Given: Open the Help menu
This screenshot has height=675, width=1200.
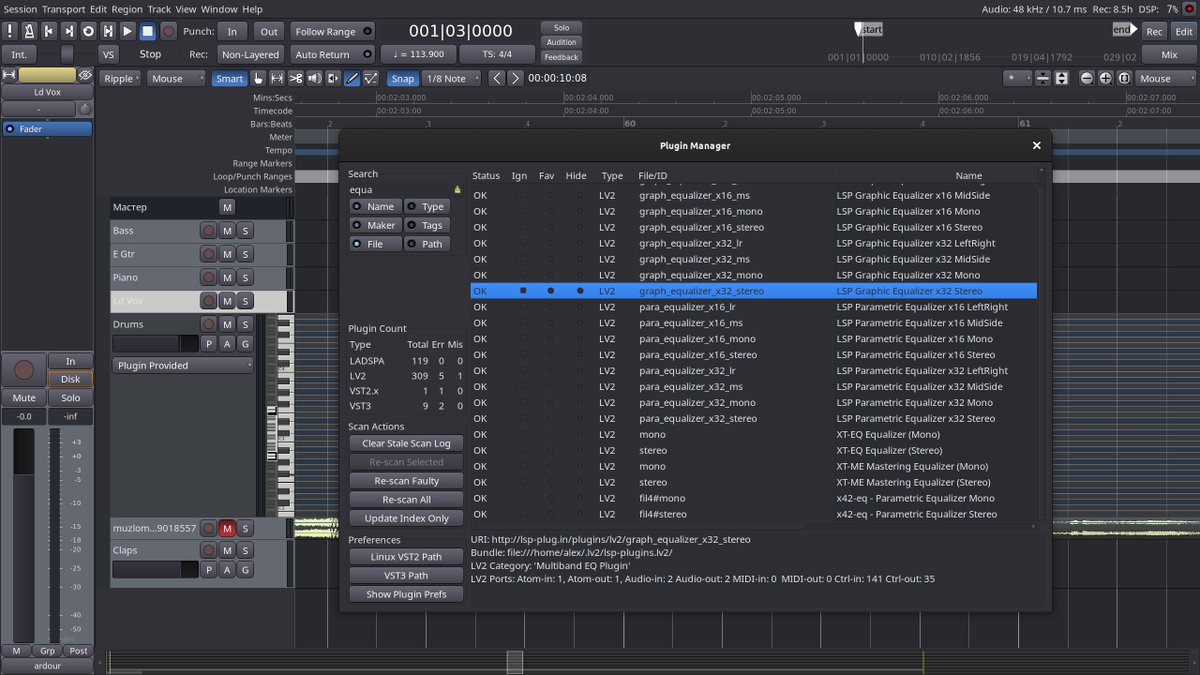Looking at the screenshot, I should [x=252, y=9].
